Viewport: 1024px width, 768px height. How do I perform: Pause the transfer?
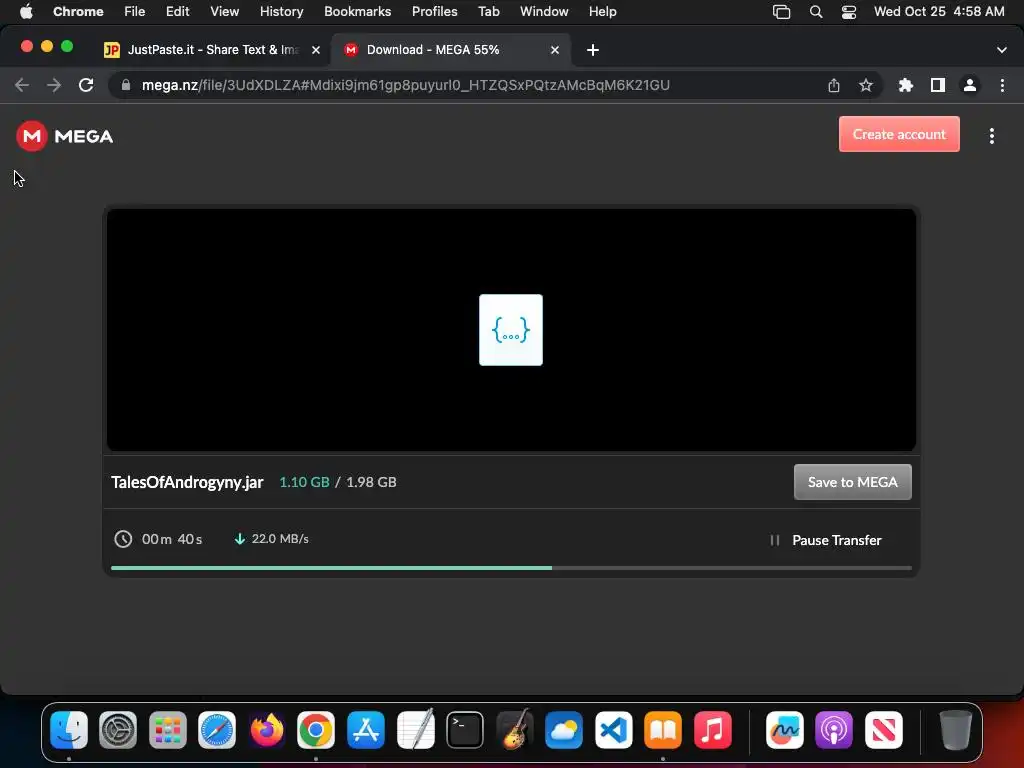(826, 540)
